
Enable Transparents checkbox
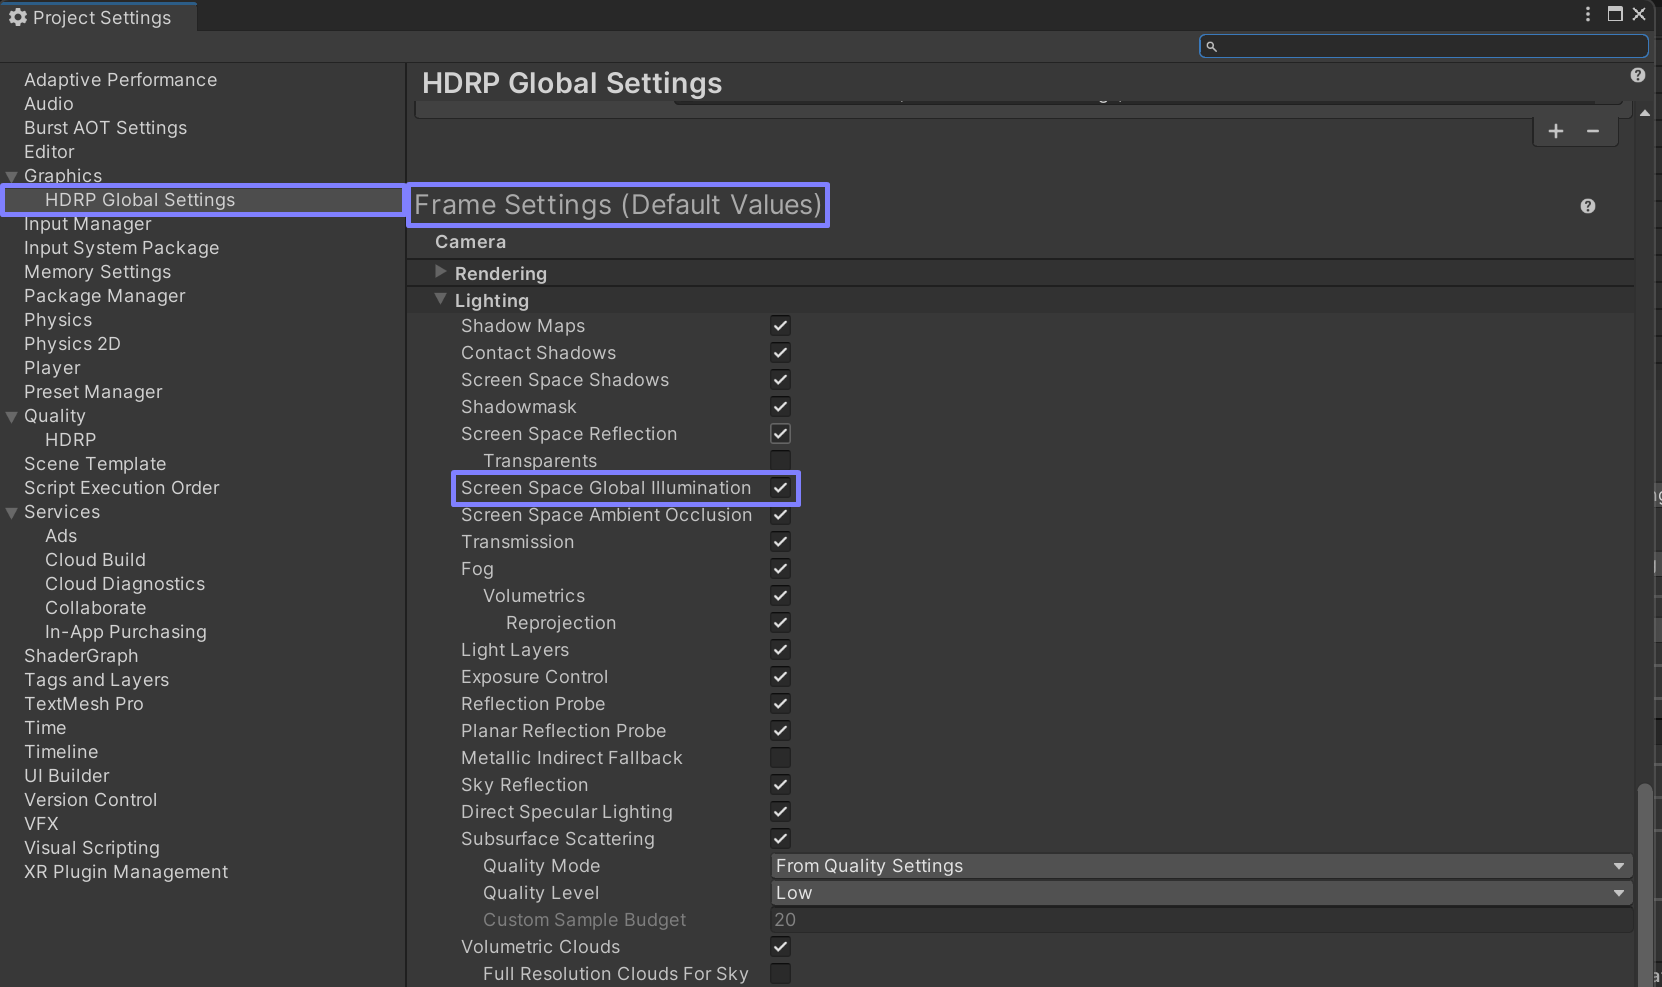click(780, 460)
